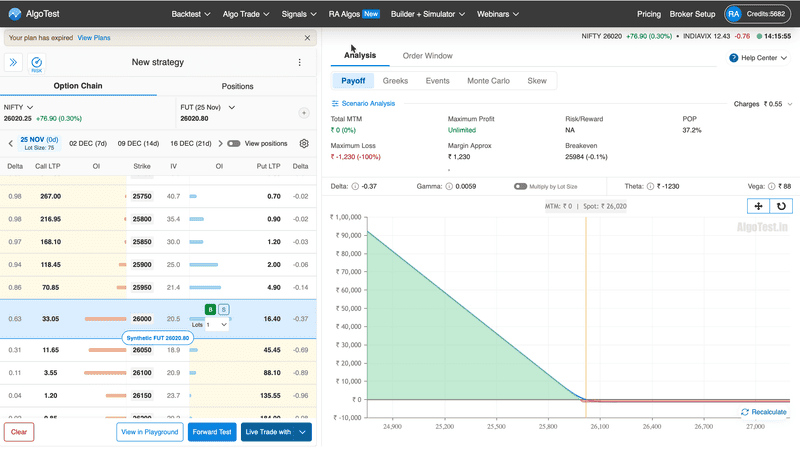
Task: Toggle the View positions switch
Action: (x=234, y=143)
